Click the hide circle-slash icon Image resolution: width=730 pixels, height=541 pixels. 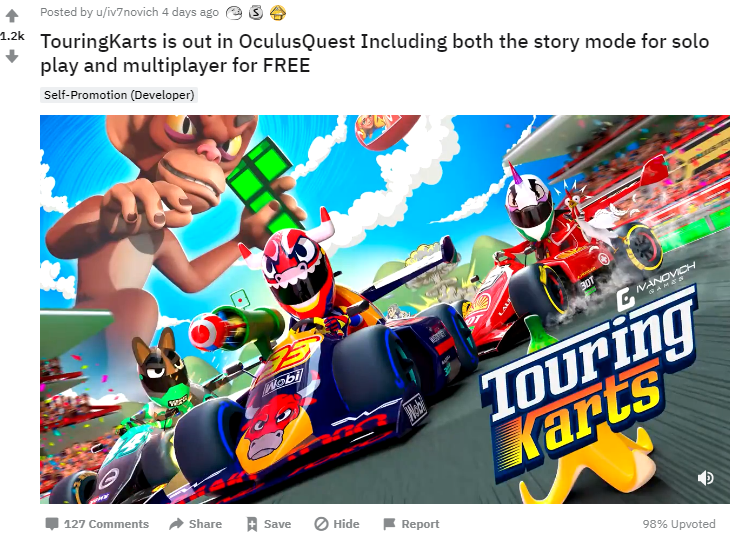pyautogui.click(x=321, y=524)
